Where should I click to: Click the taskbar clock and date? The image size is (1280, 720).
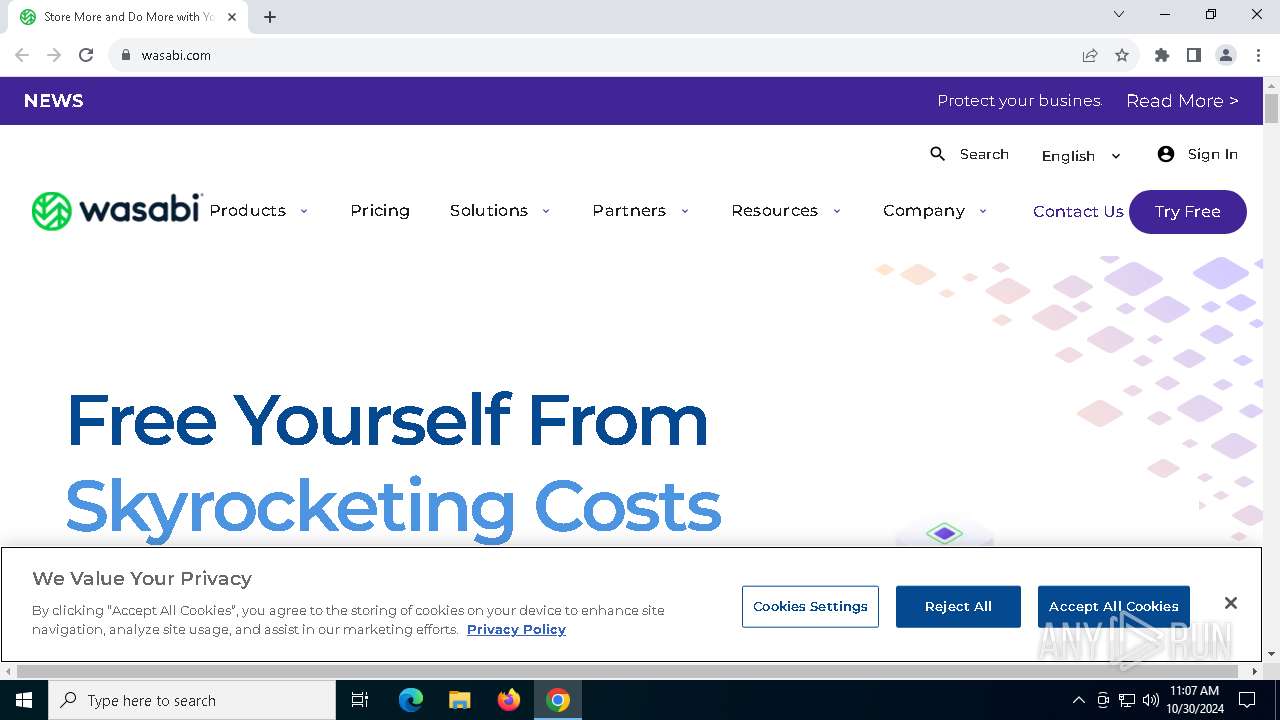(1195, 700)
